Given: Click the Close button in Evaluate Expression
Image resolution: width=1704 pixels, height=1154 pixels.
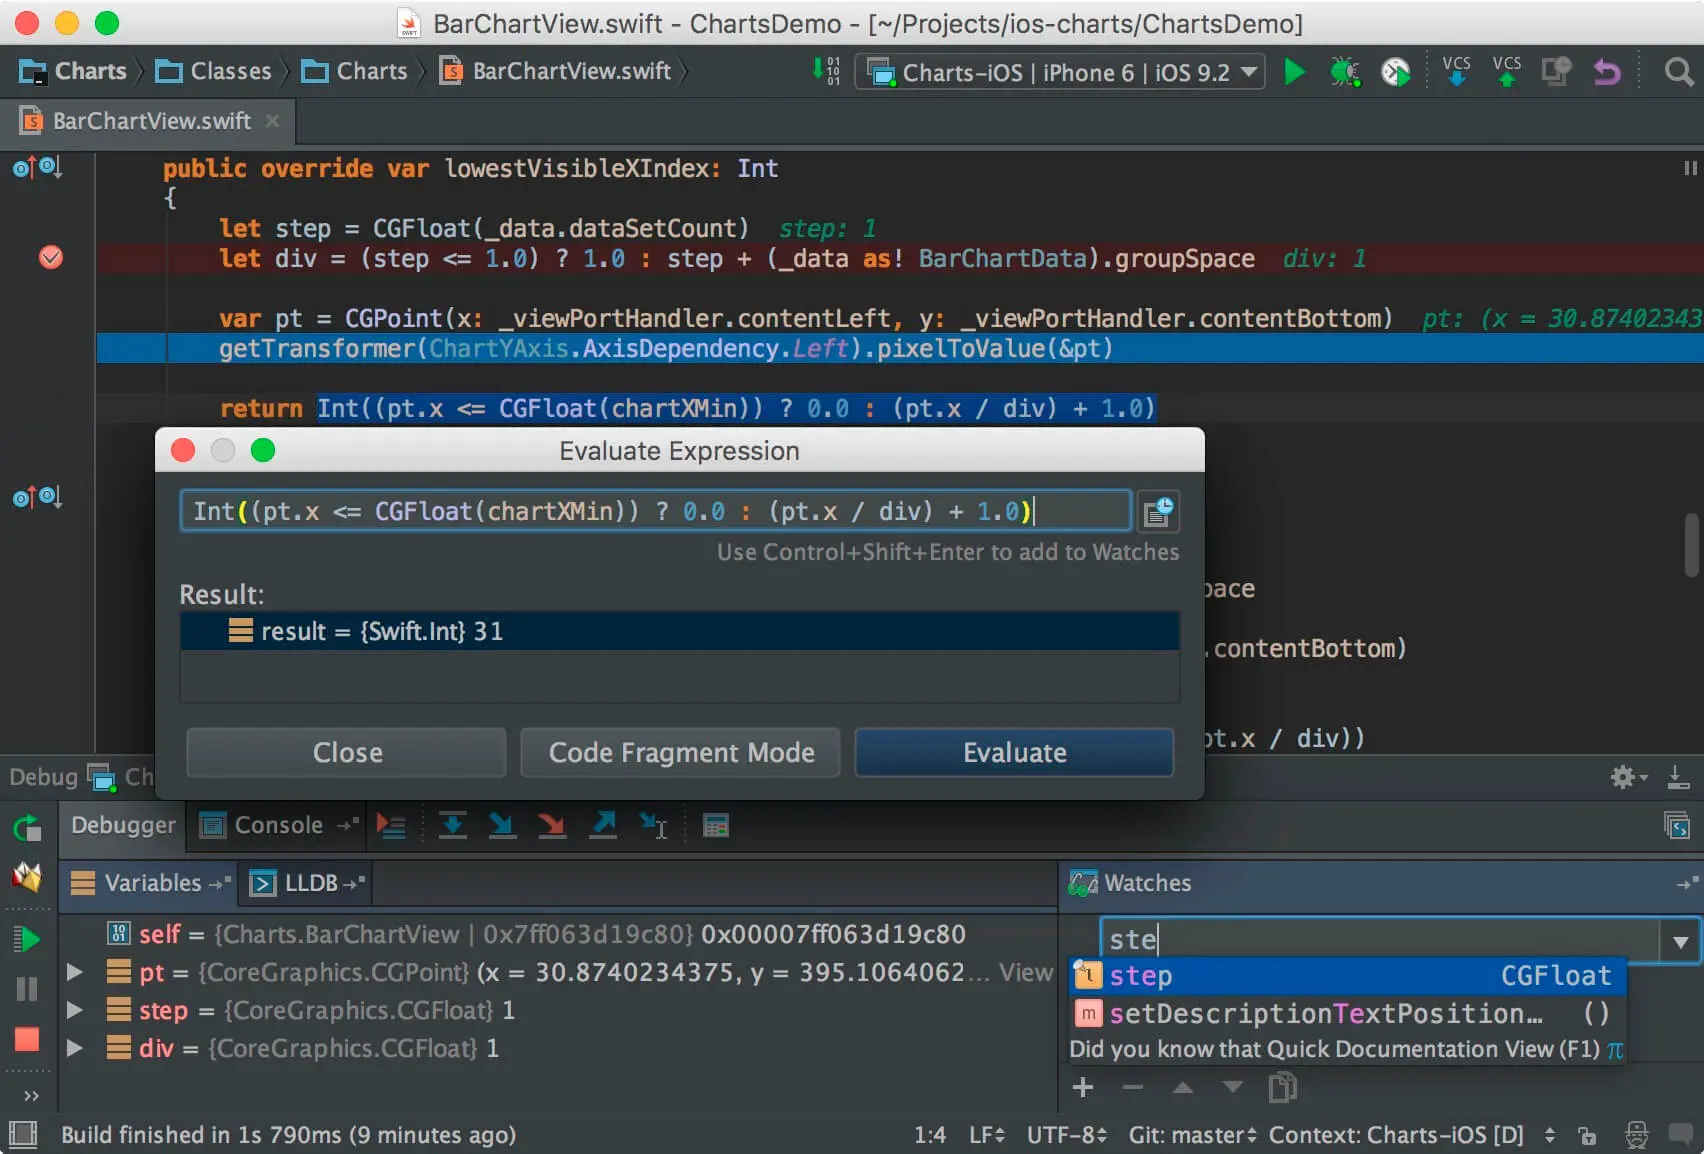Looking at the screenshot, I should 347,752.
